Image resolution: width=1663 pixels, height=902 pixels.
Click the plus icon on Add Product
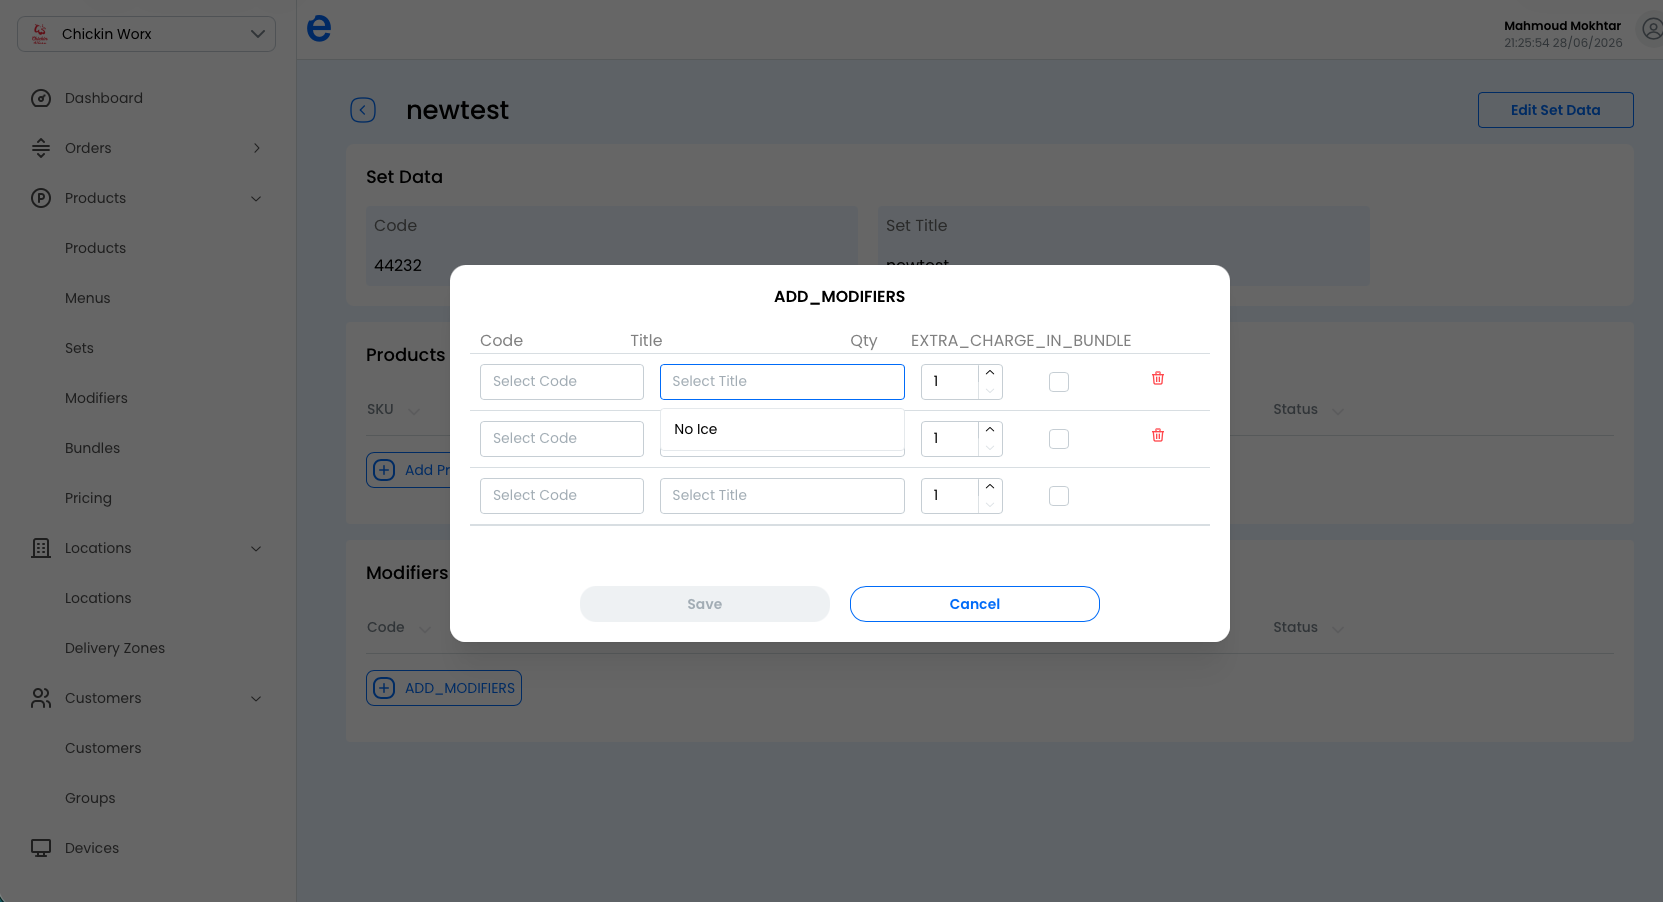point(384,470)
